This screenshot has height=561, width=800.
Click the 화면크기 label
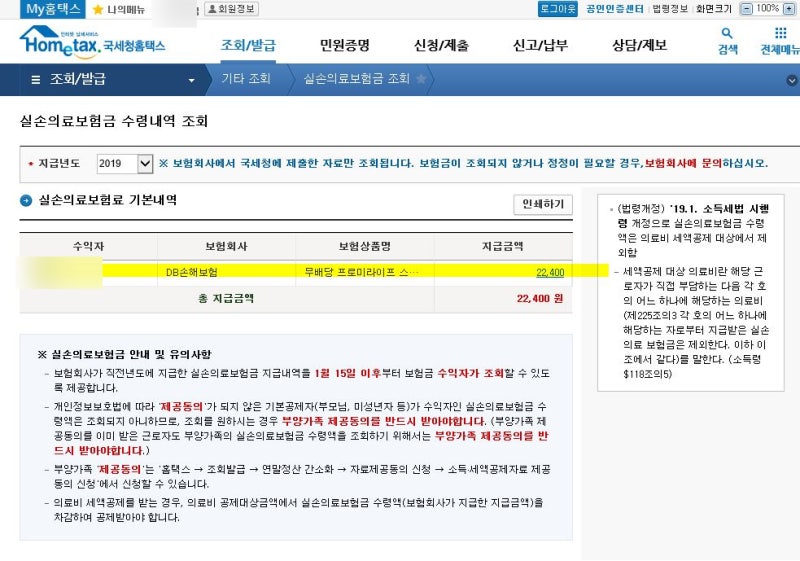point(714,9)
